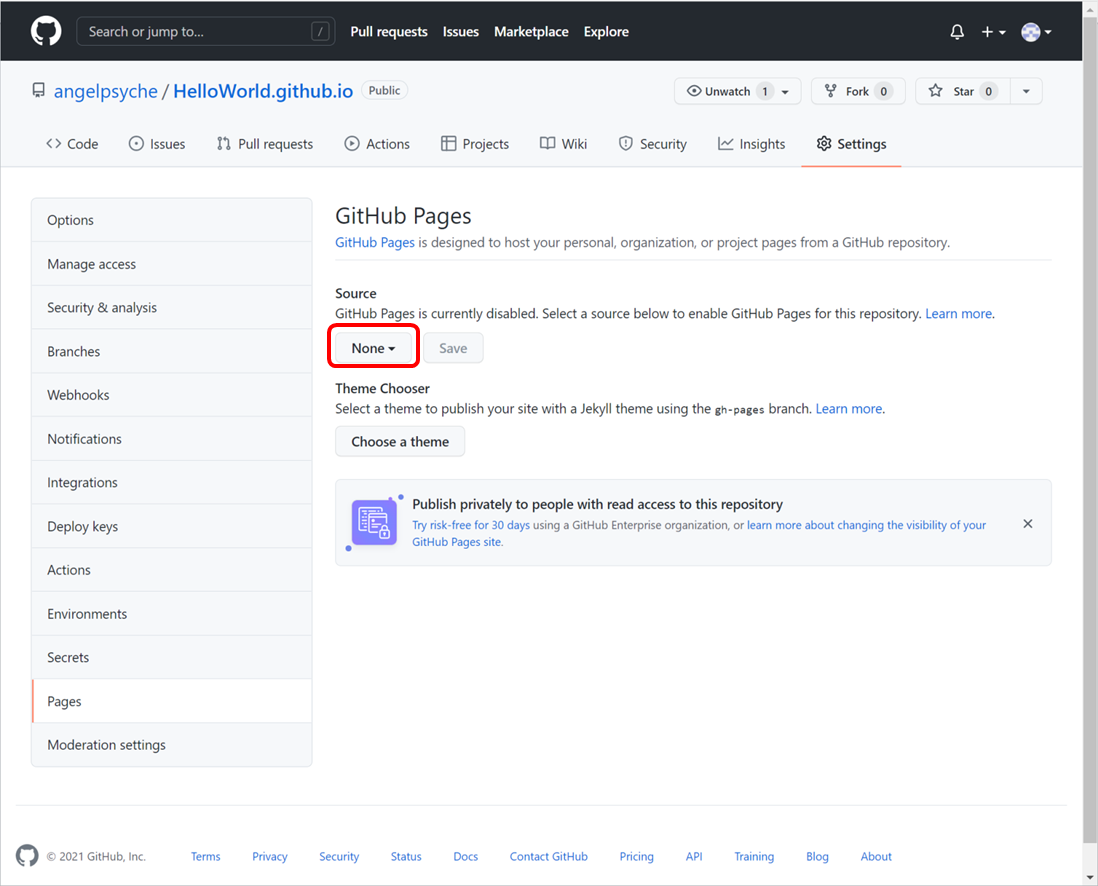This screenshot has height=886, width=1098.
Task: Open Branches settings
Action: 172,352
